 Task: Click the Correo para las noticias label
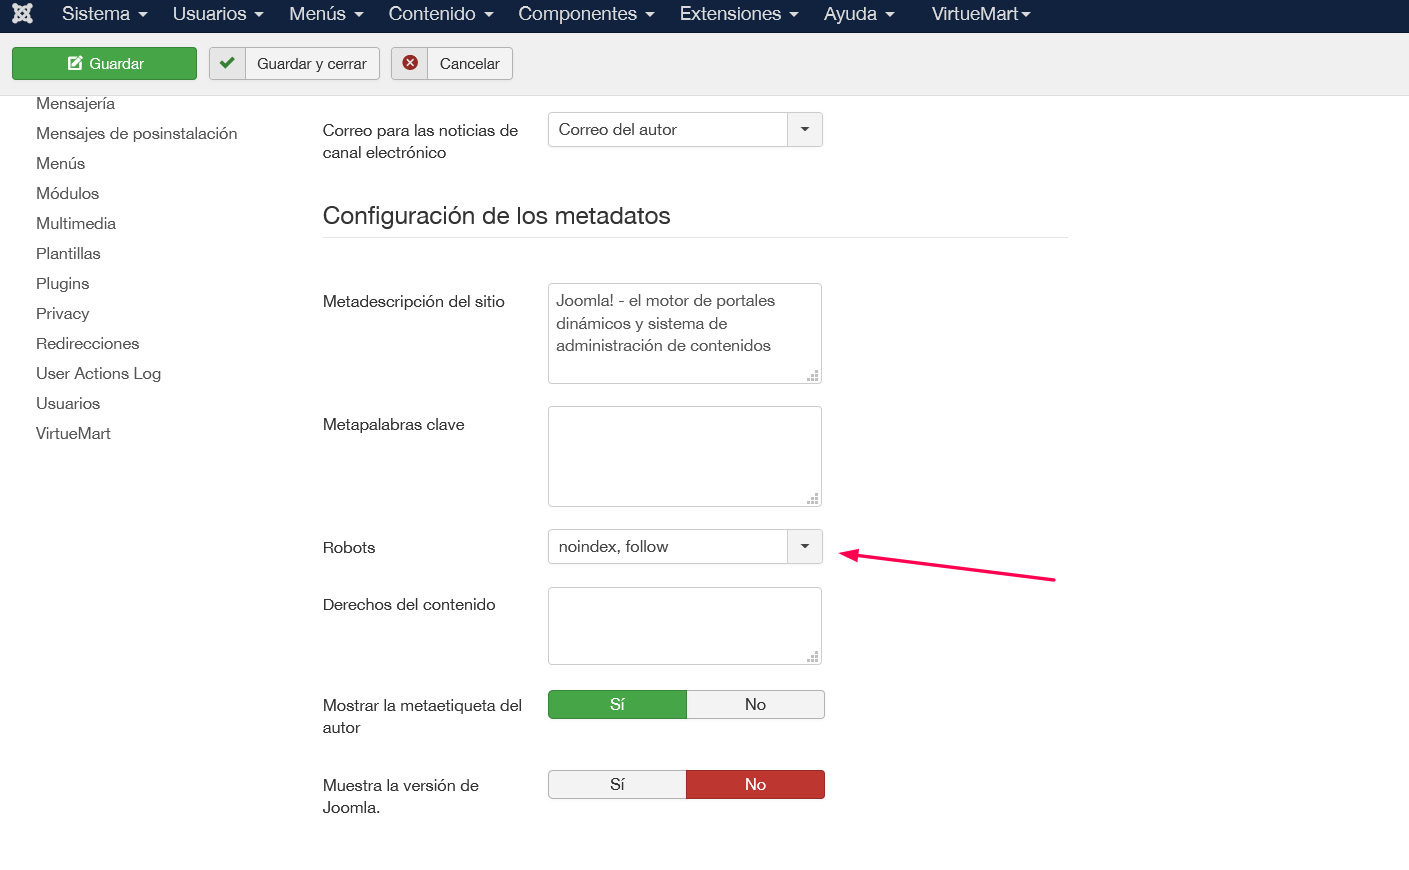[420, 141]
